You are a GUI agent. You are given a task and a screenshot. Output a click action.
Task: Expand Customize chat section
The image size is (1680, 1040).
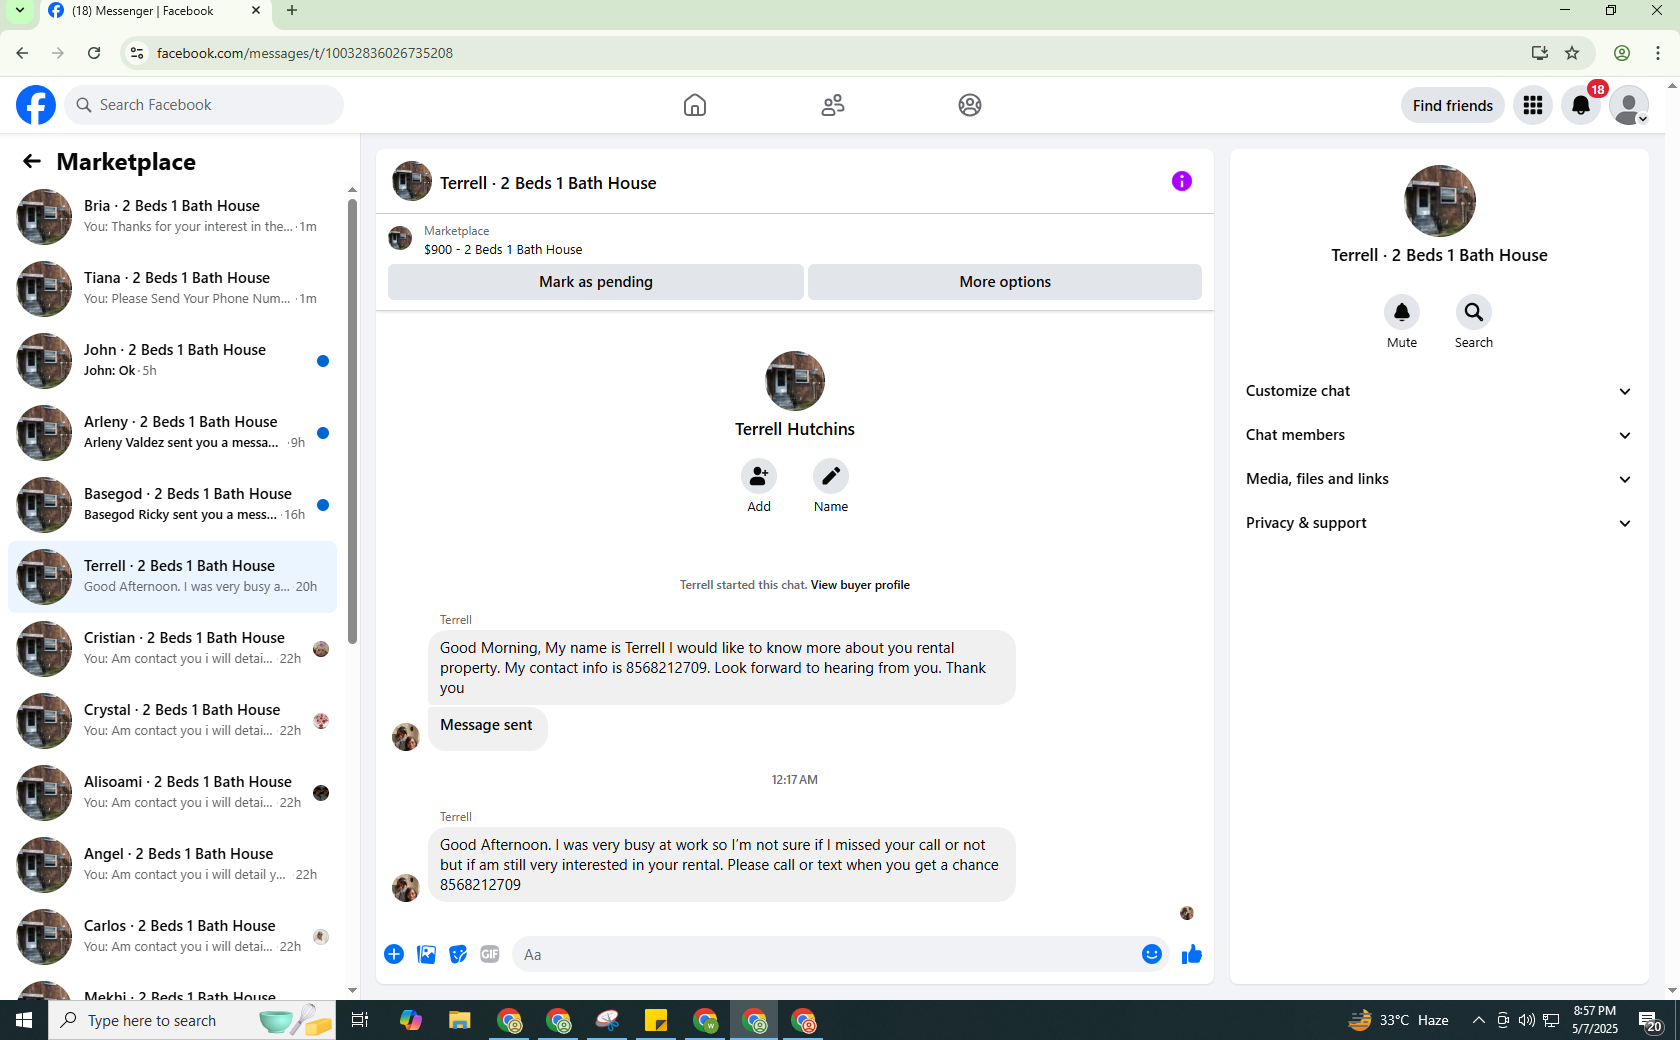tap(1439, 391)
